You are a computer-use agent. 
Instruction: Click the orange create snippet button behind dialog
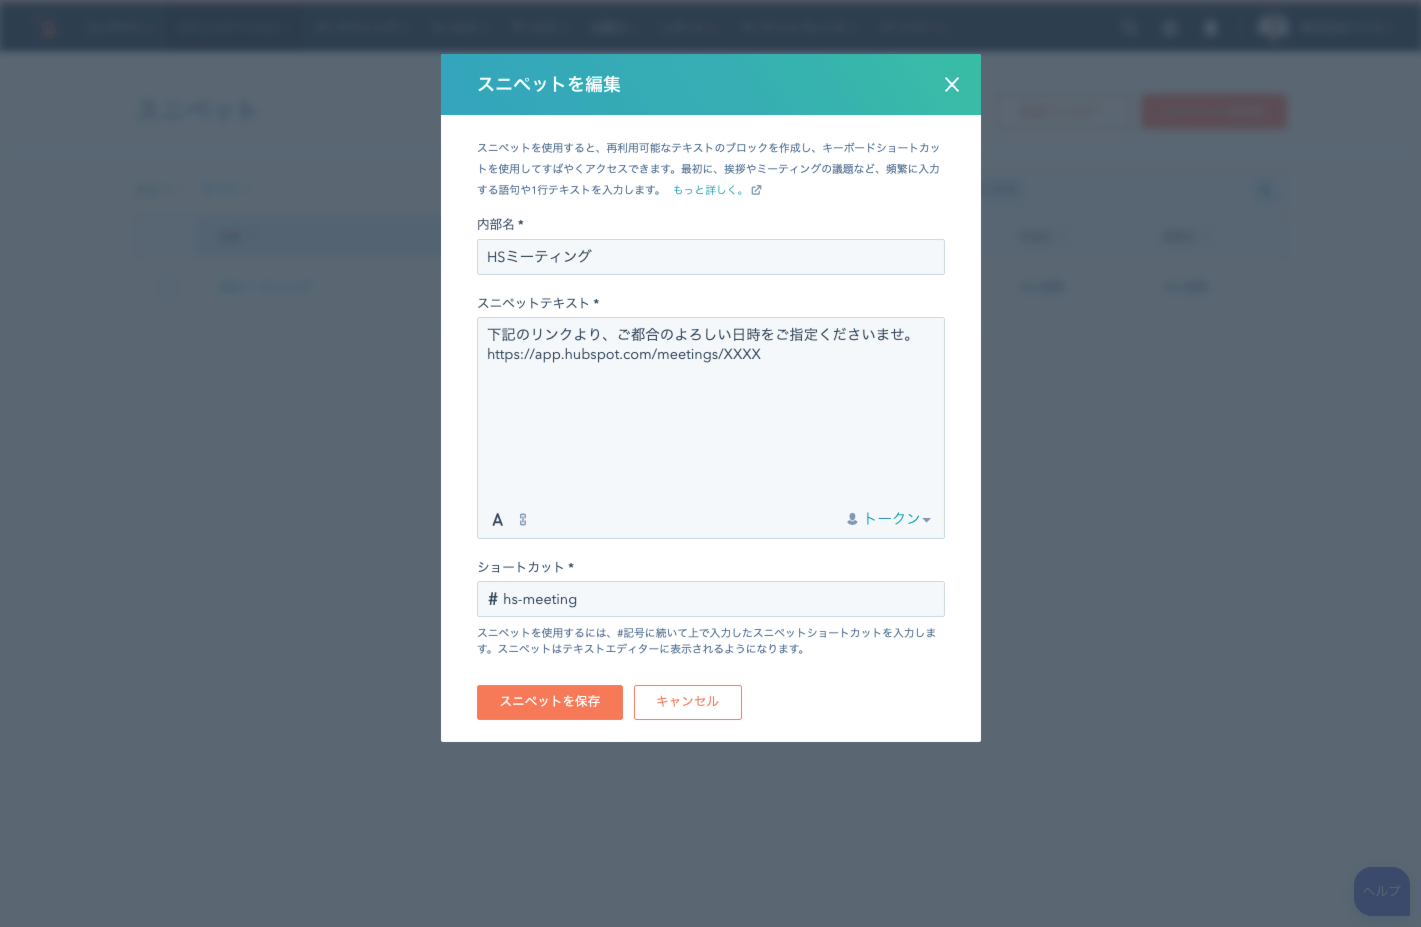[1213, 111]
